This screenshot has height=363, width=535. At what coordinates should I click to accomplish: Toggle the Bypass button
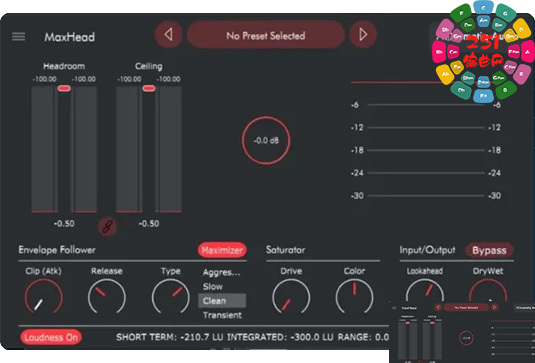pos(489,250)
